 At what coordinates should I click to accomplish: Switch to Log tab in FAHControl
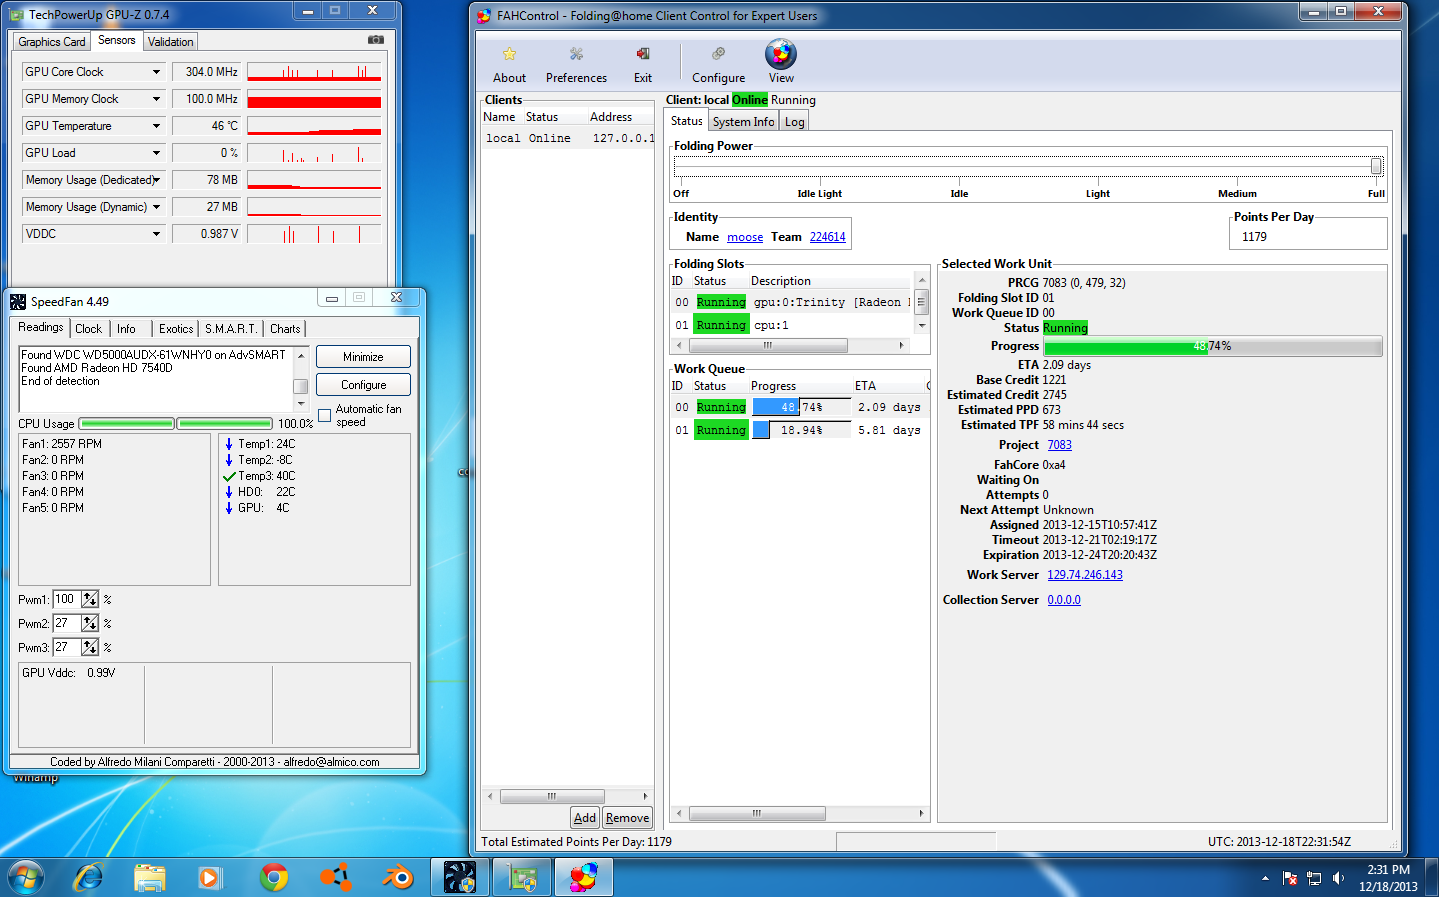[794, 122]
